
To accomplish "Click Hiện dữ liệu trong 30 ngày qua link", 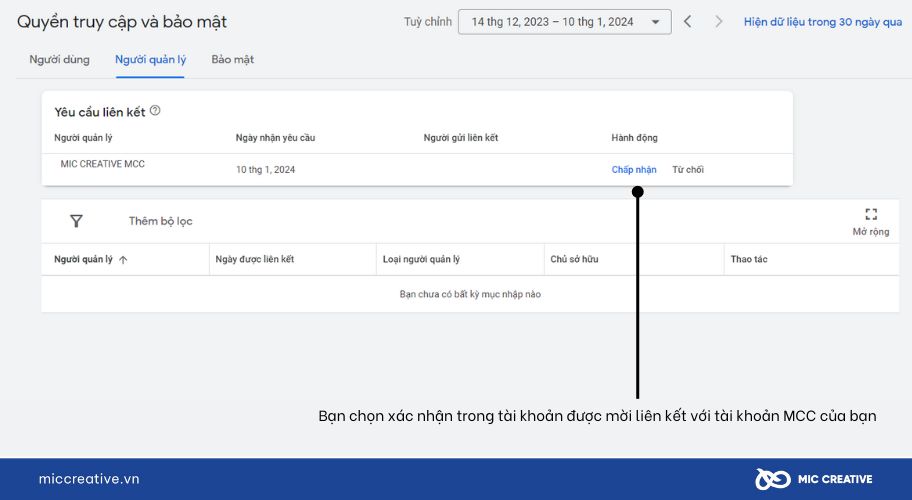I will (823, 22).
